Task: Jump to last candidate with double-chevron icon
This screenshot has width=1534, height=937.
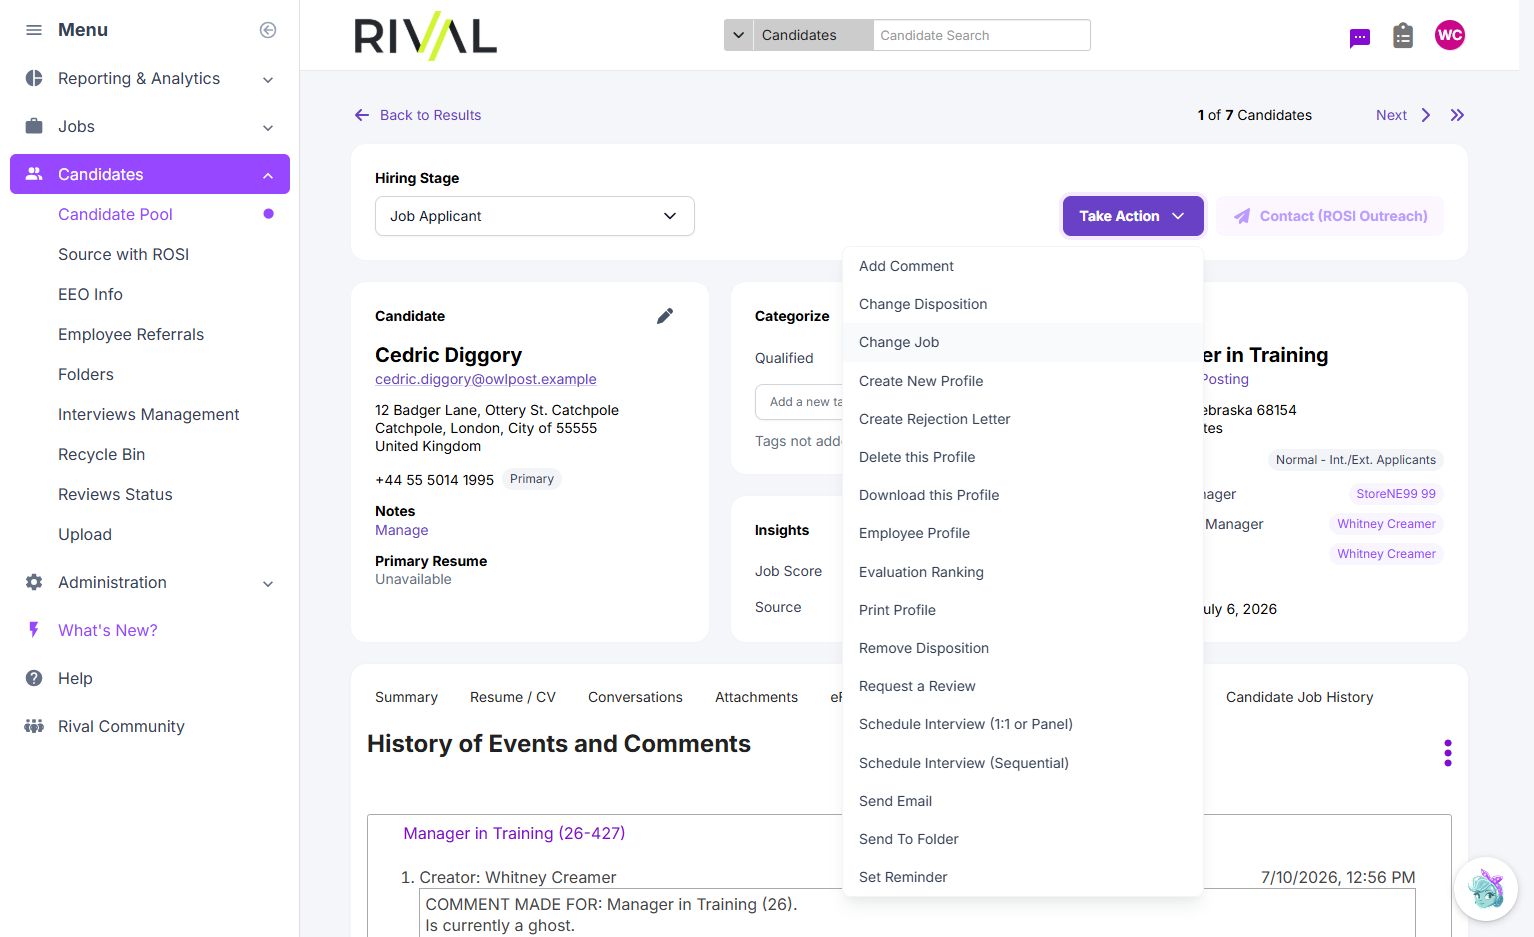Action: pyautogui.click(x=1457, y=115)
